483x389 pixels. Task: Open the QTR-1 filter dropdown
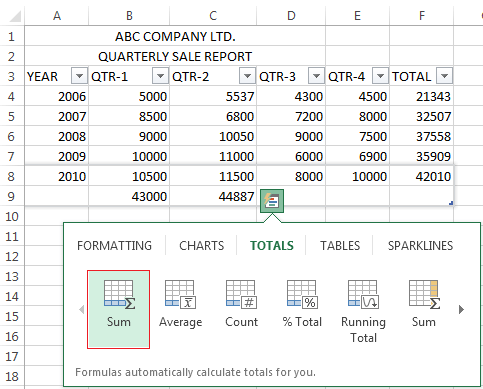pos(160,76)
